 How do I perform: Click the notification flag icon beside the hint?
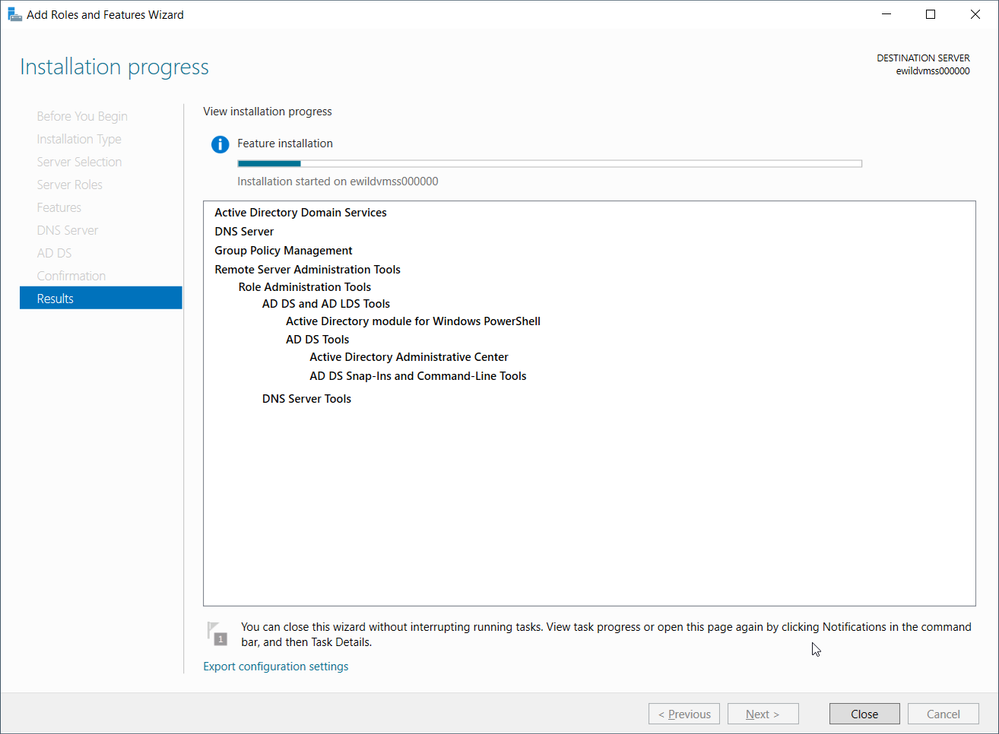(217, 633)
